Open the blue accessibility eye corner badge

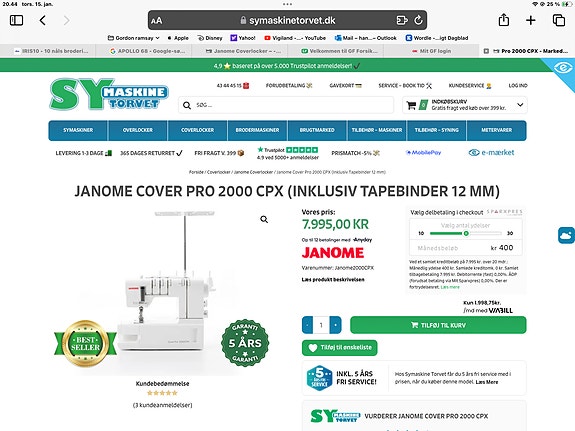point(563,68)
